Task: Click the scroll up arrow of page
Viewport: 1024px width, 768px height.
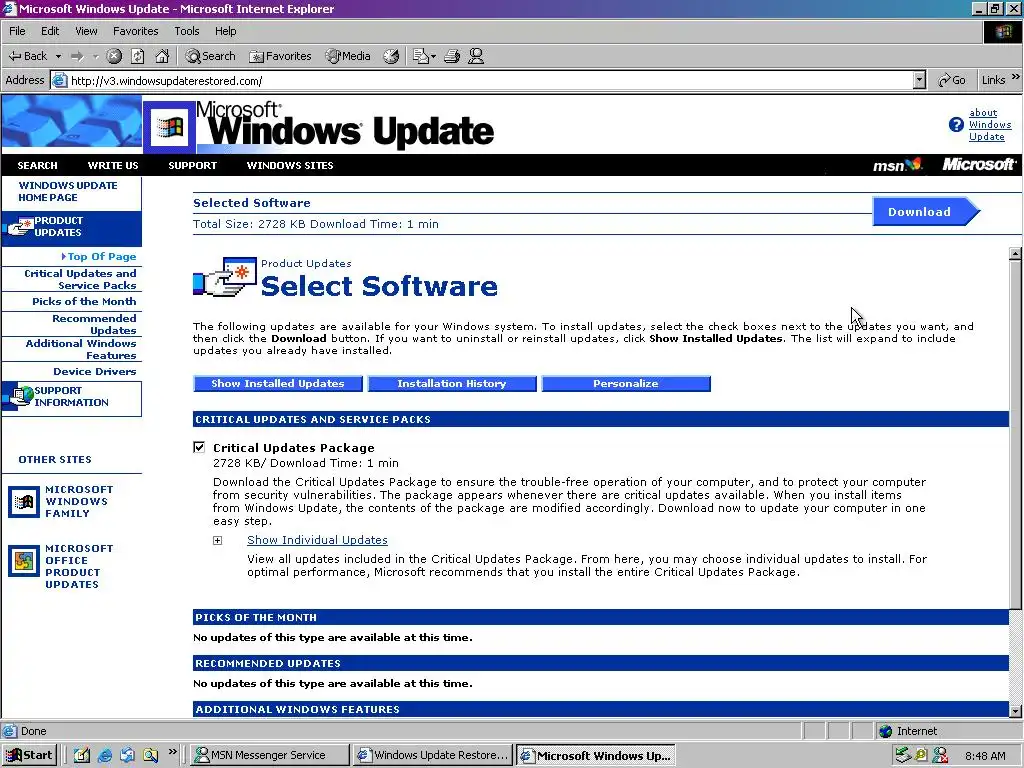Action: pos(1015,254)
